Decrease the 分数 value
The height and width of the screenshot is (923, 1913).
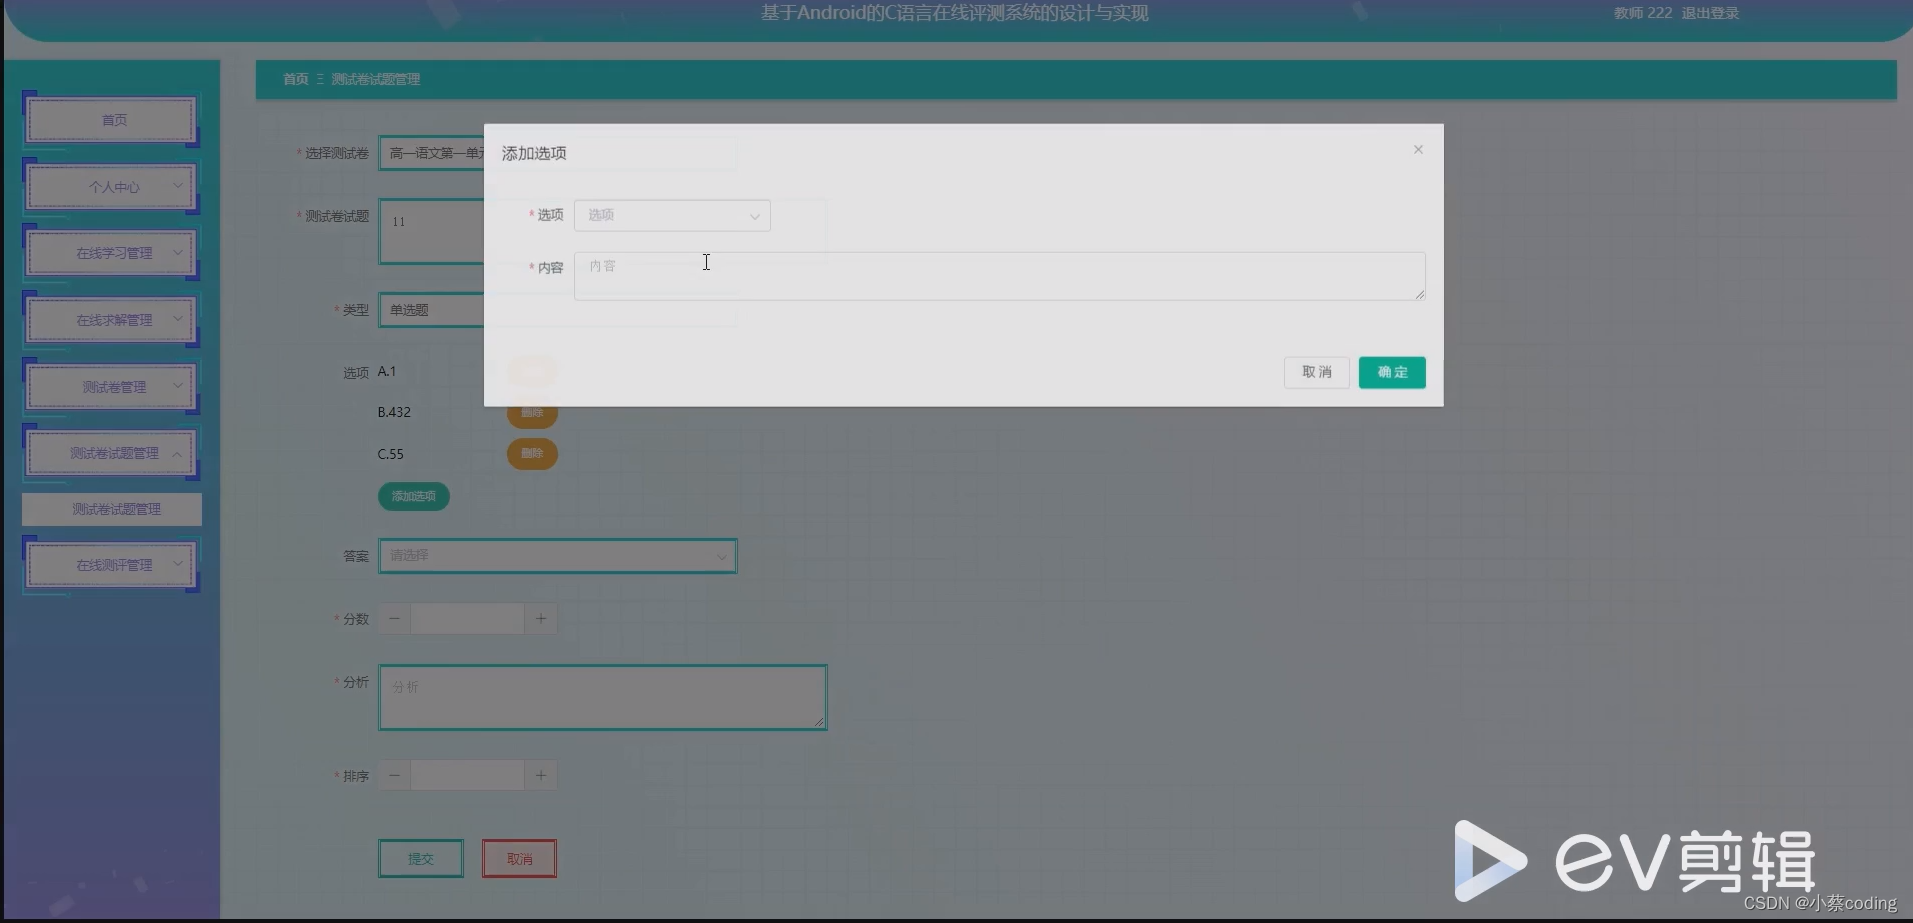[x=394, y=619]
